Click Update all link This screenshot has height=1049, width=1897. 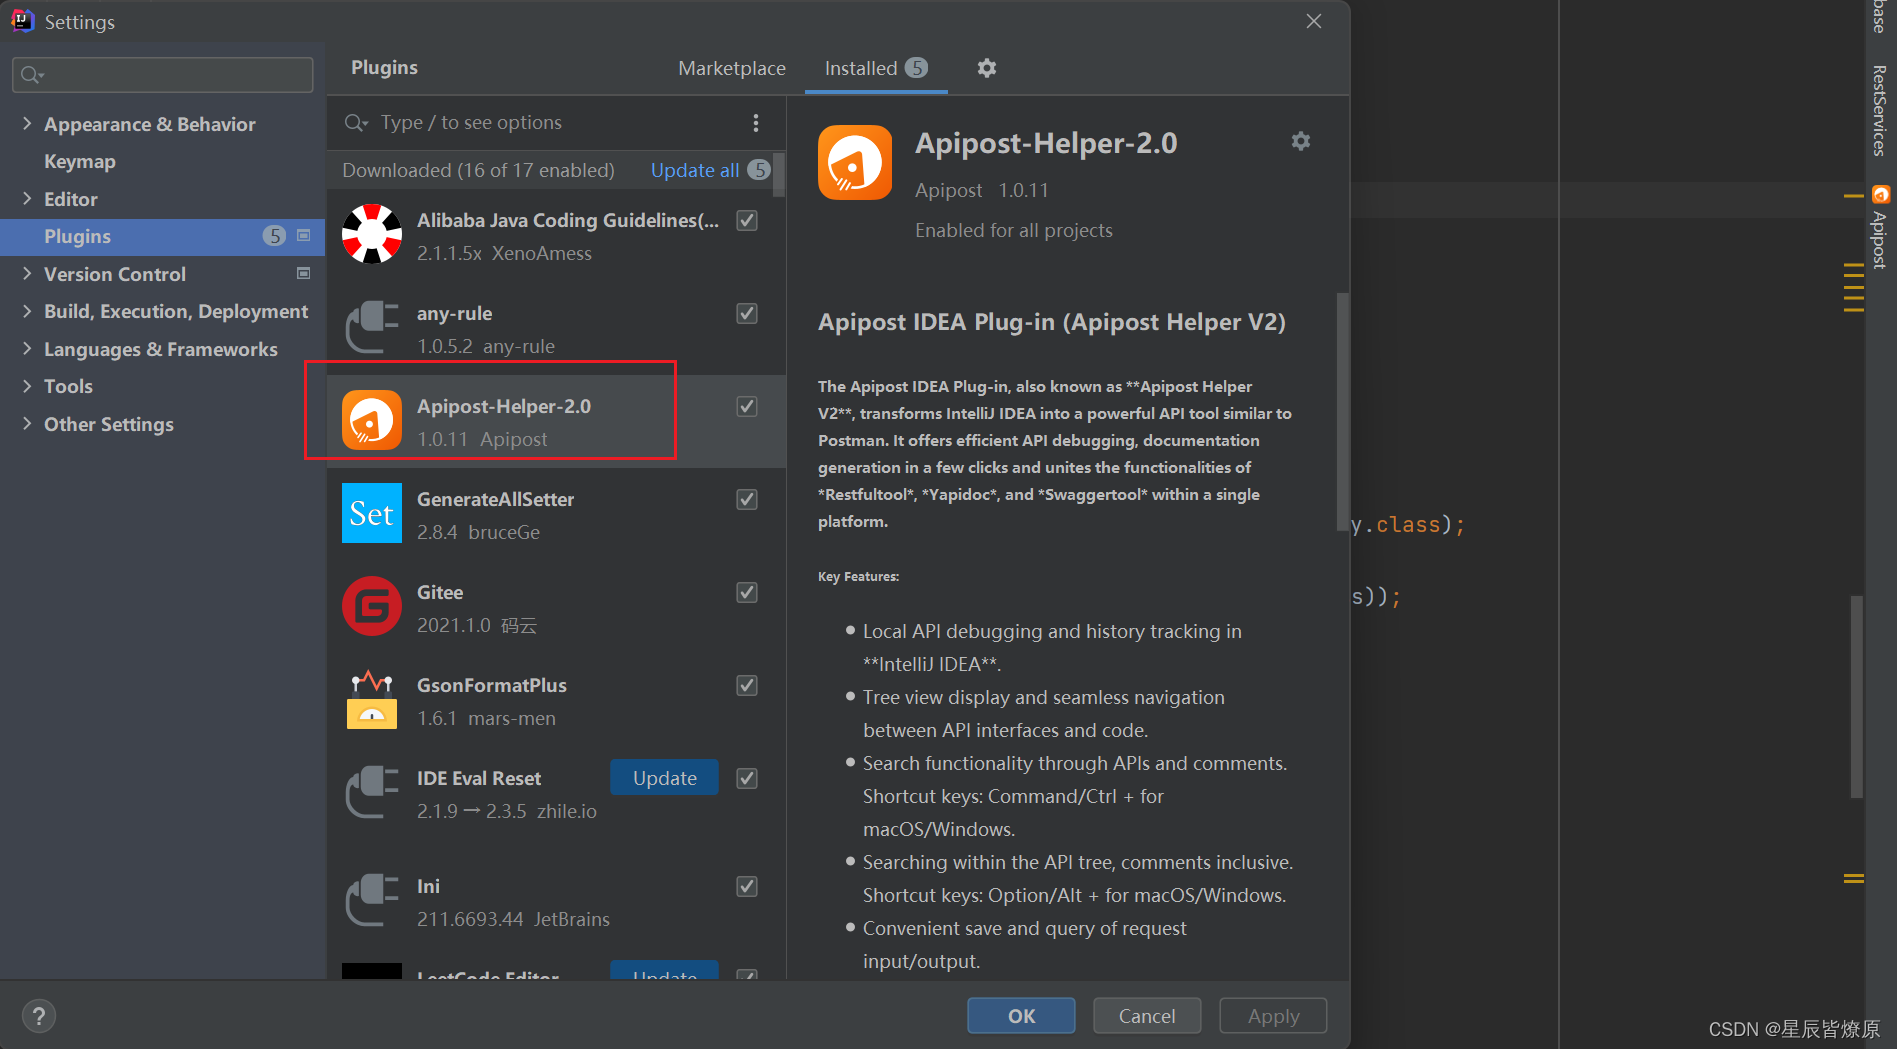coord(695,170)
